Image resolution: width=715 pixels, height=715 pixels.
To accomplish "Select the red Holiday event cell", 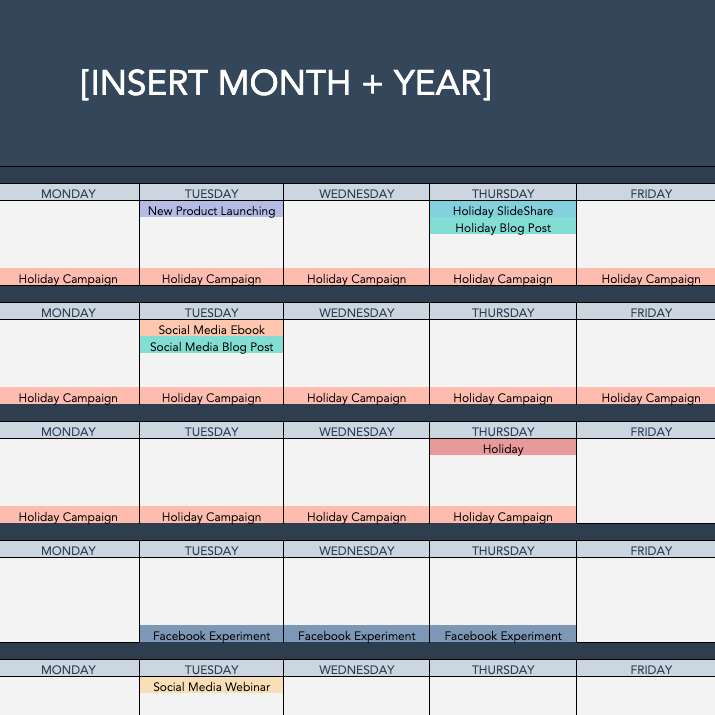I will click(x=503, y=449).
